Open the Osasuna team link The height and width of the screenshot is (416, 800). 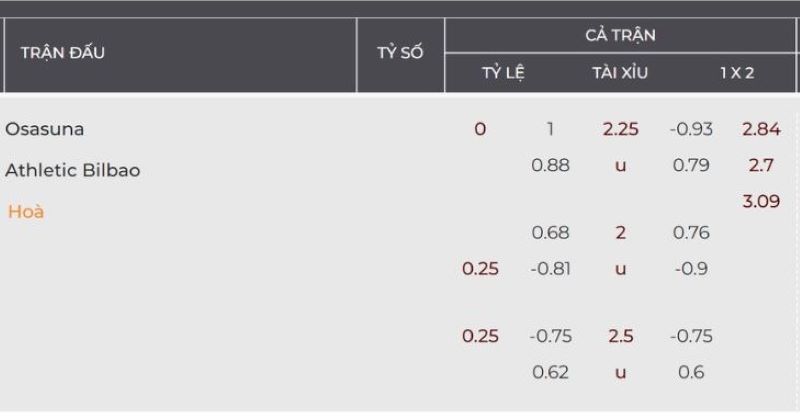pyautogui.click(x=45, y=129)
